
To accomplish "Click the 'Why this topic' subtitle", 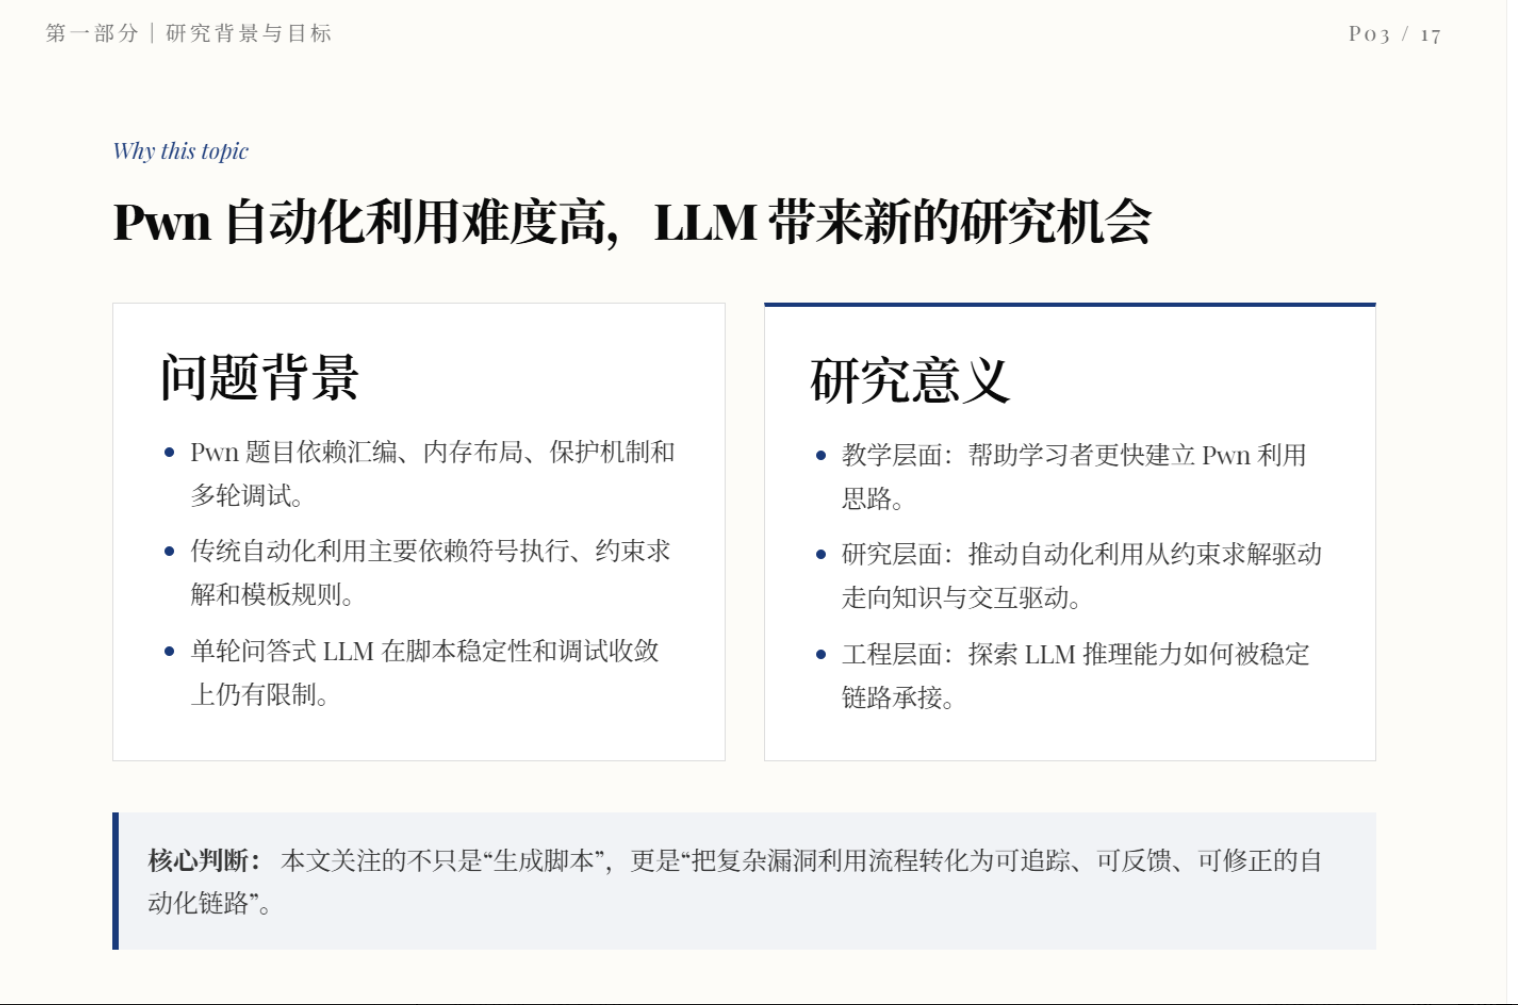I will [180, 151].
